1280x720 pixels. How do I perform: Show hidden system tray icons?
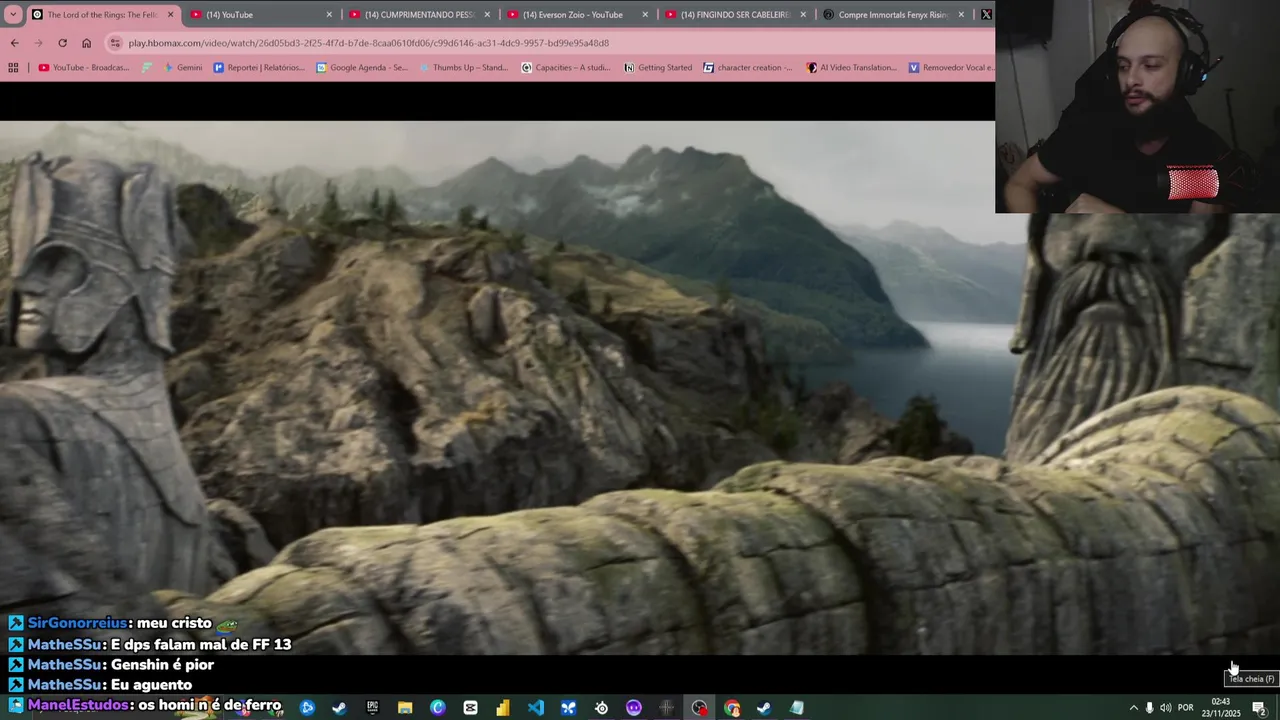(1133, 708)
